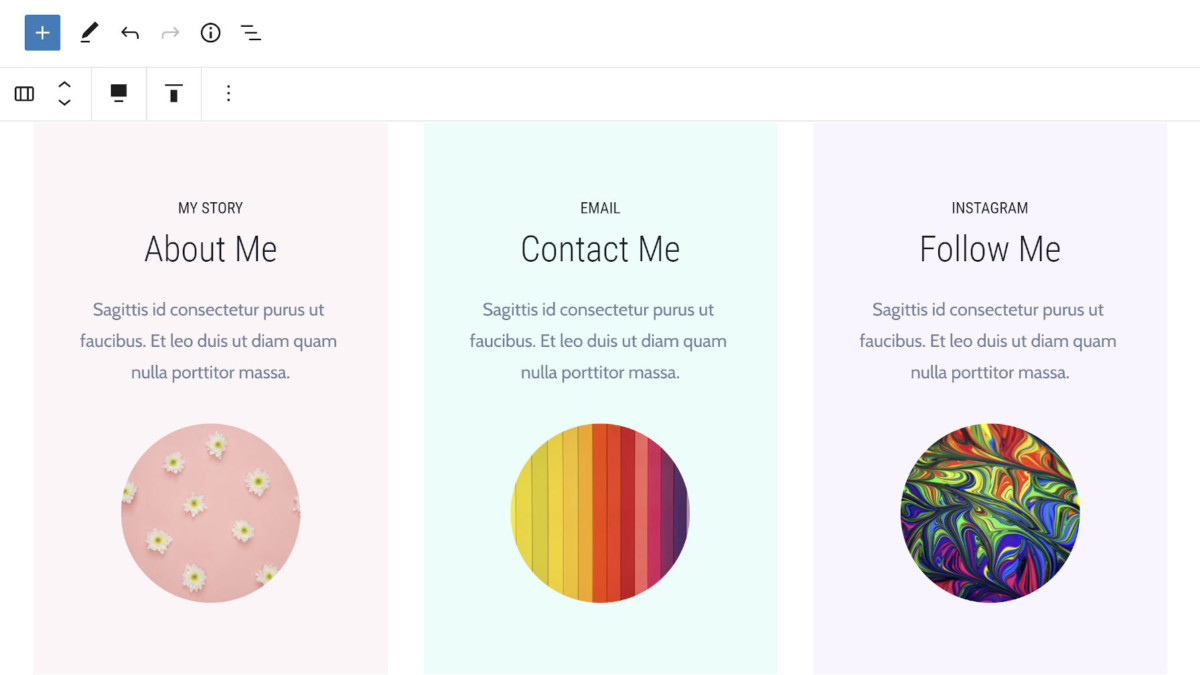Select the About Me heading
This screenshot has height=675, width=1200.
pos(210,249)
